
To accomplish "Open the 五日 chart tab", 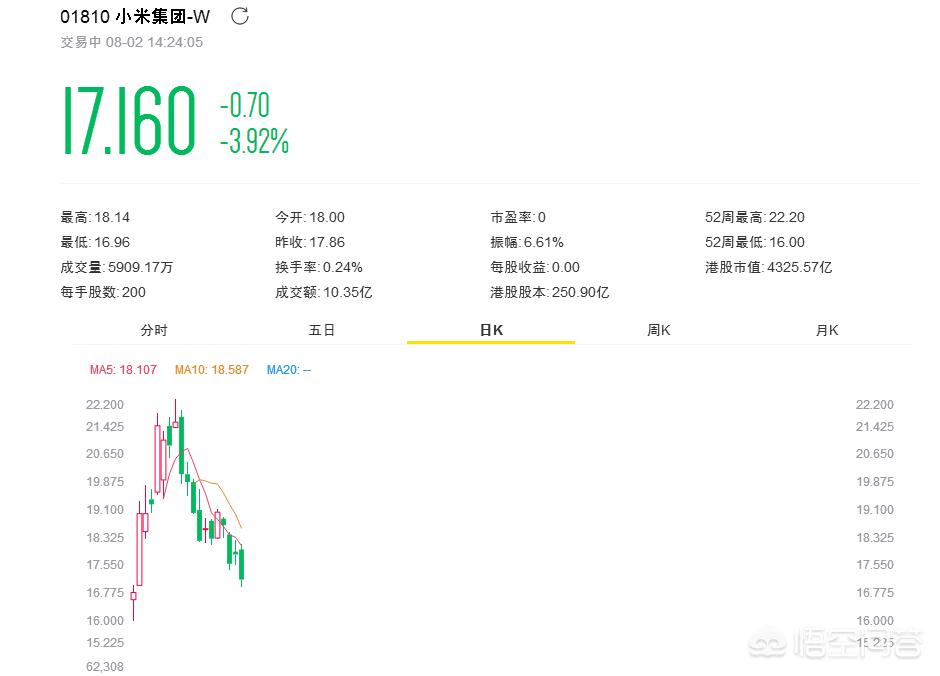I will coord(321,330).
